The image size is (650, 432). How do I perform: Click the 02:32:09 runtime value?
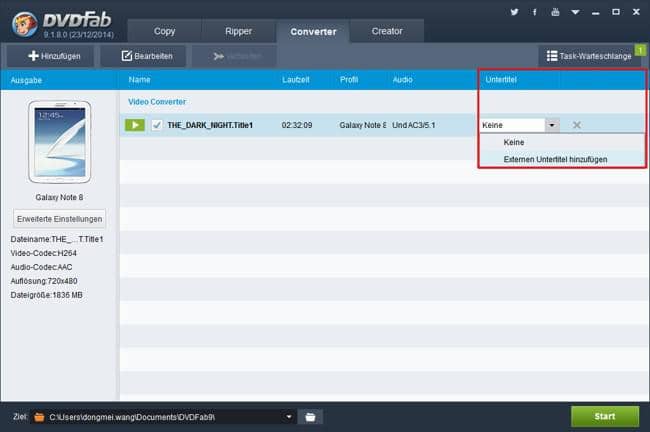point(297,125)
